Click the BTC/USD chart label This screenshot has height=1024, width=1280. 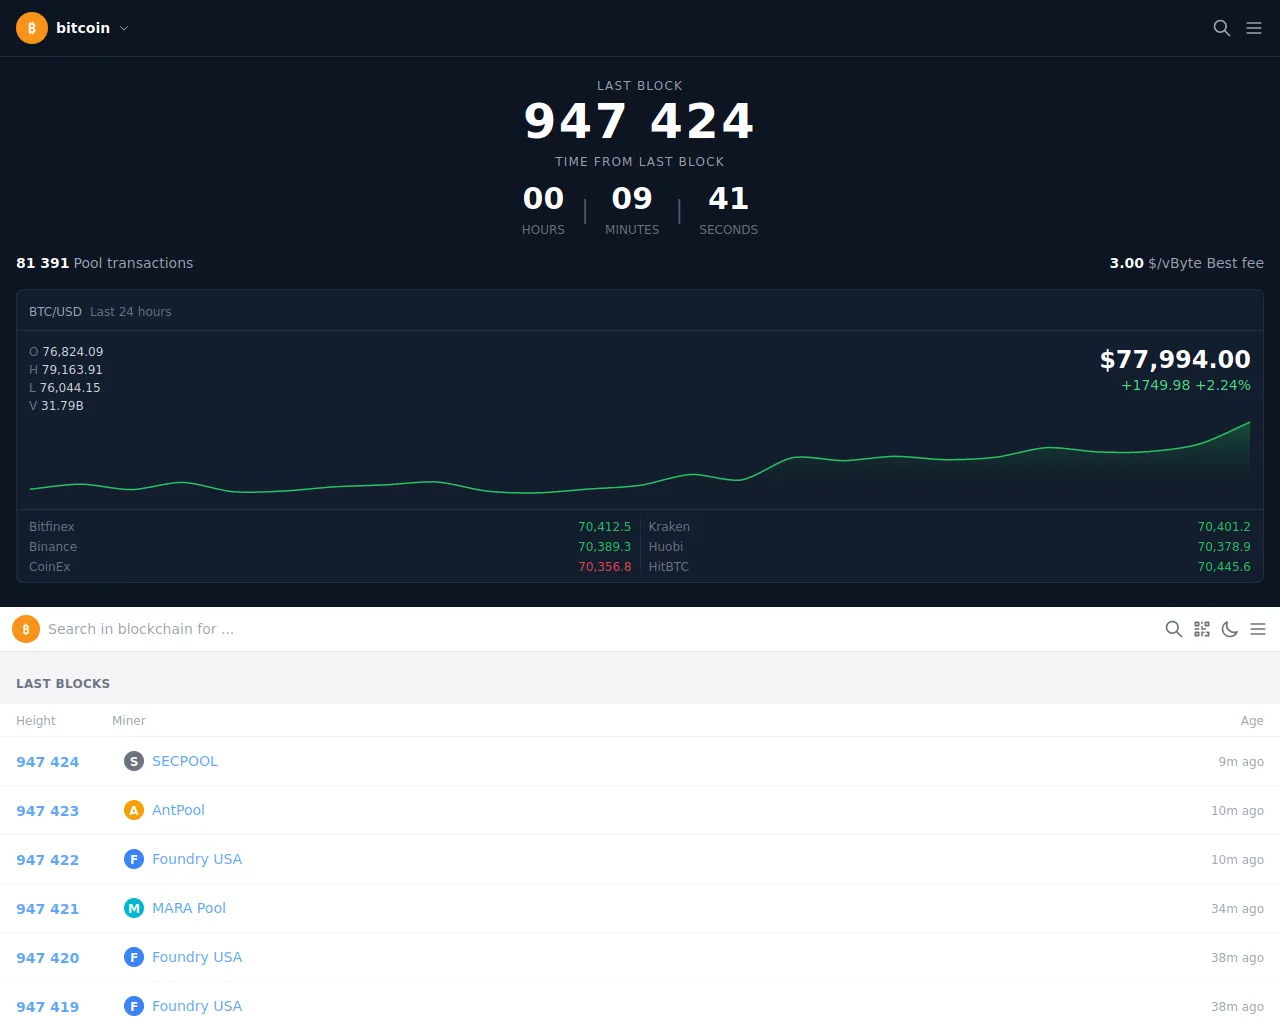tap(55, 312)
